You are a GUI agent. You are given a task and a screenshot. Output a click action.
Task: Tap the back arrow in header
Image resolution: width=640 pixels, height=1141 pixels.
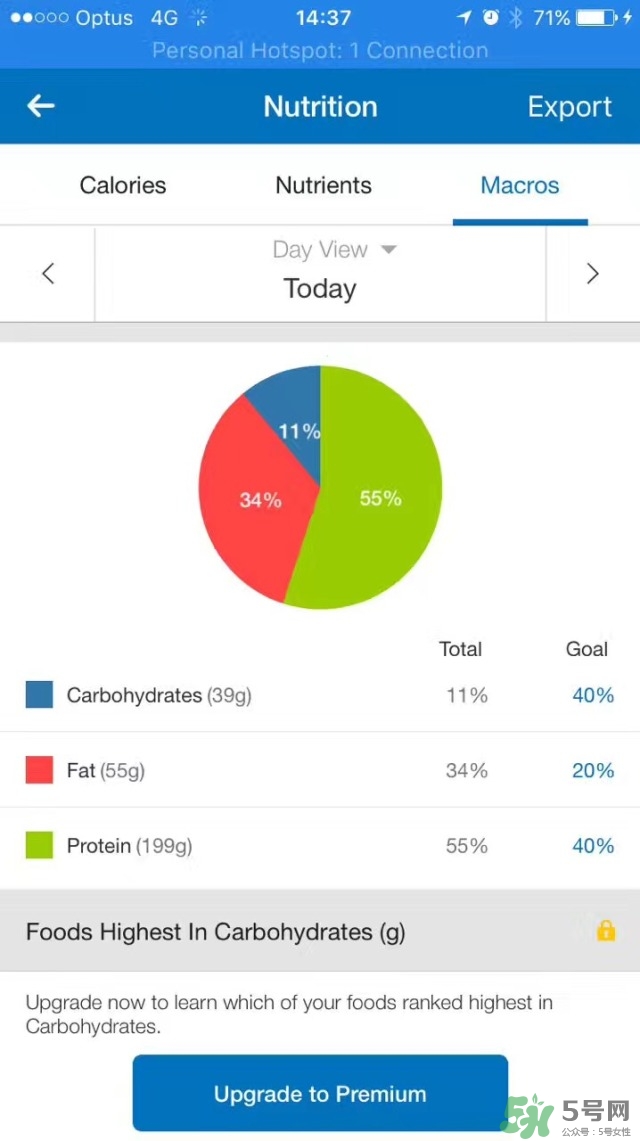point(41,106)
